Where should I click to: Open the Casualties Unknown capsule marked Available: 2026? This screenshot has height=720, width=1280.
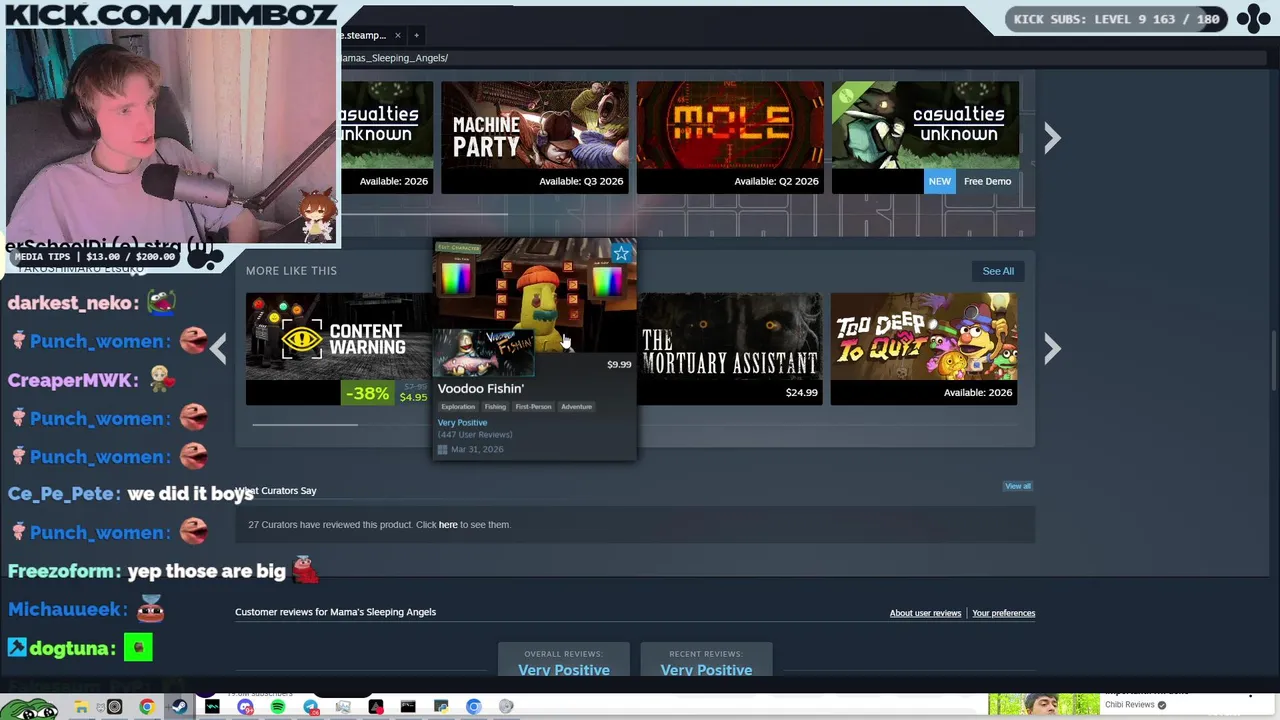coord(387,137)
